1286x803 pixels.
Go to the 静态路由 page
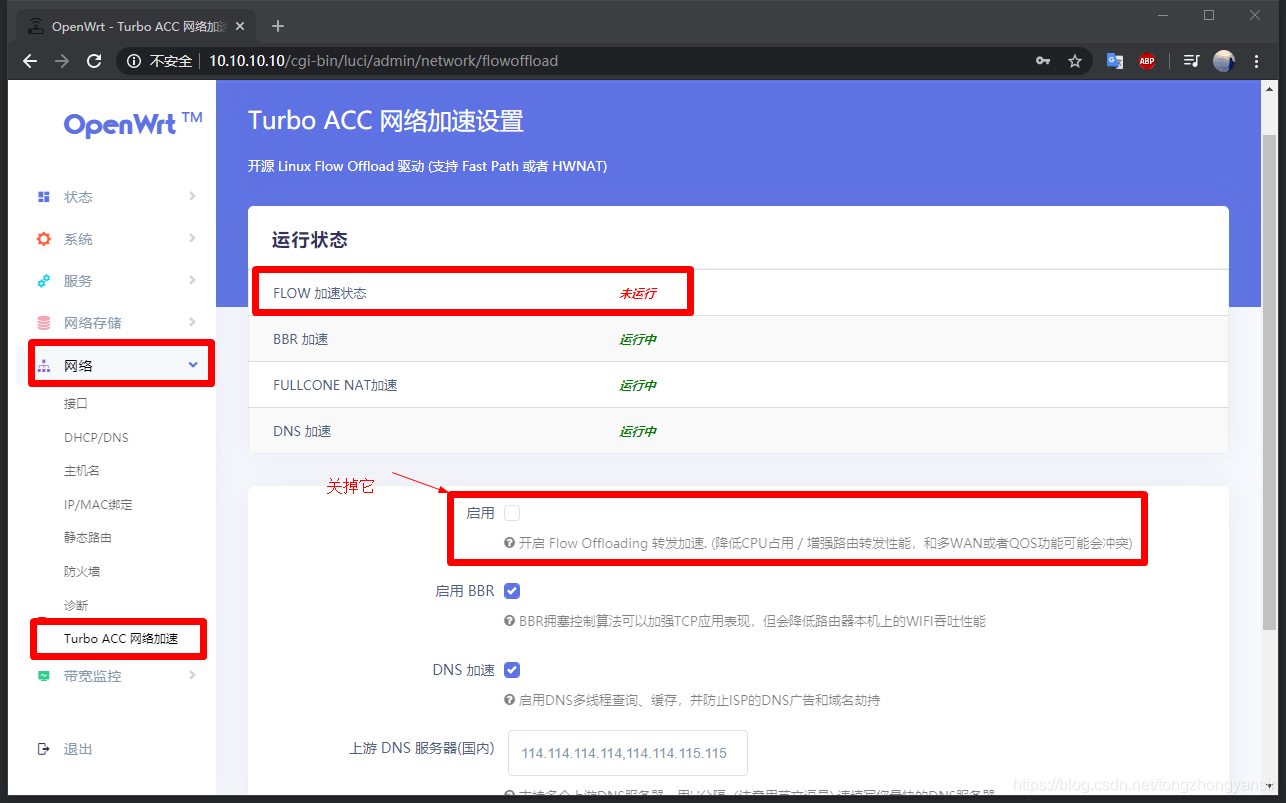[88, 538]
